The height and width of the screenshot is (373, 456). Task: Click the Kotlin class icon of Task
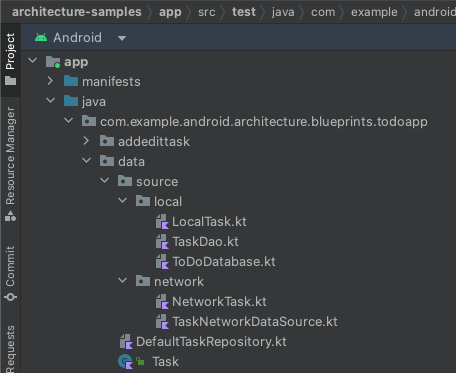pos(126,362)
